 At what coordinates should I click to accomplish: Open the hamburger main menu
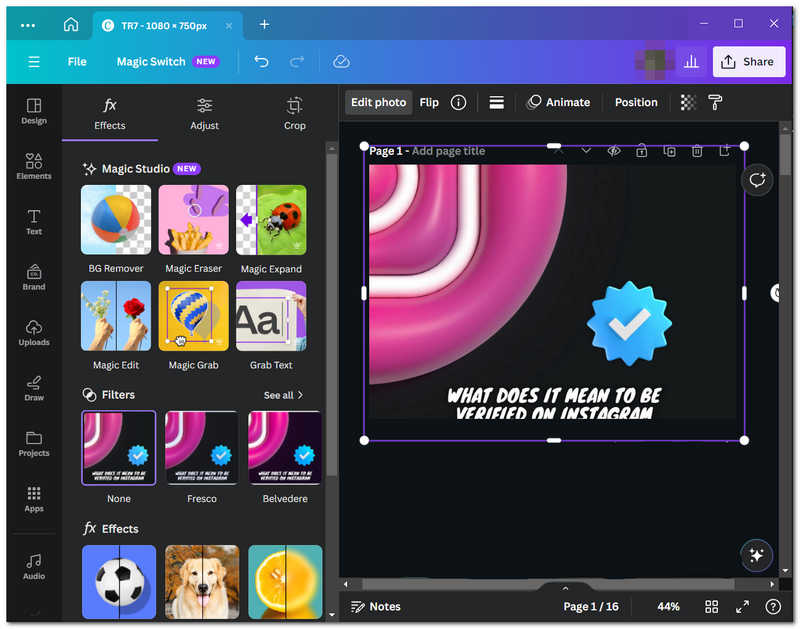tap(34, 62)
